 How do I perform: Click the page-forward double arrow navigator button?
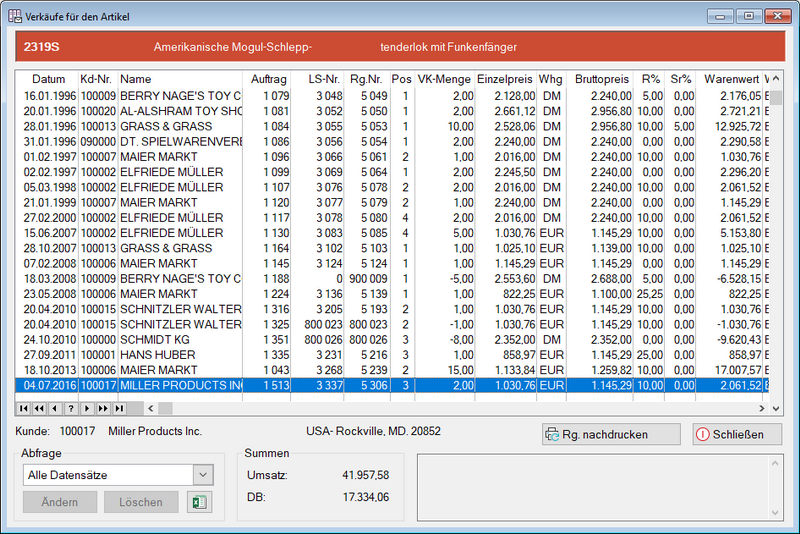pos(103,408)
